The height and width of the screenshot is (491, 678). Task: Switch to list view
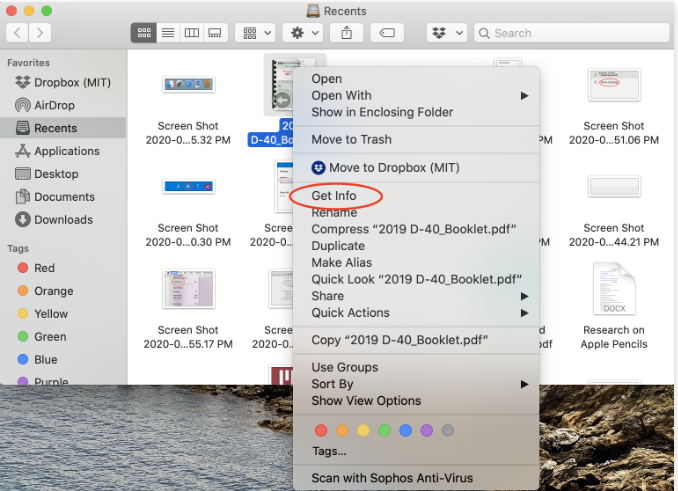pyautogui.click(x=168, y=33)
